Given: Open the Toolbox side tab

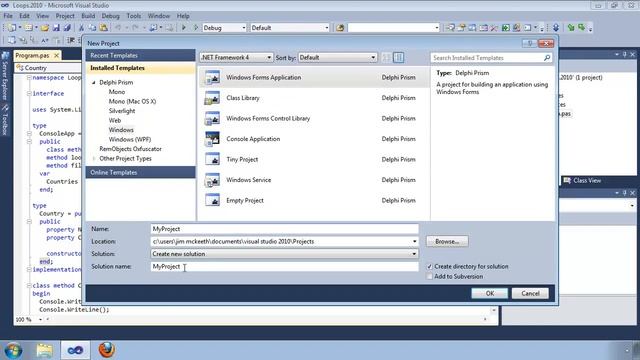Looking at the screenshot, I should pos(5,120).
